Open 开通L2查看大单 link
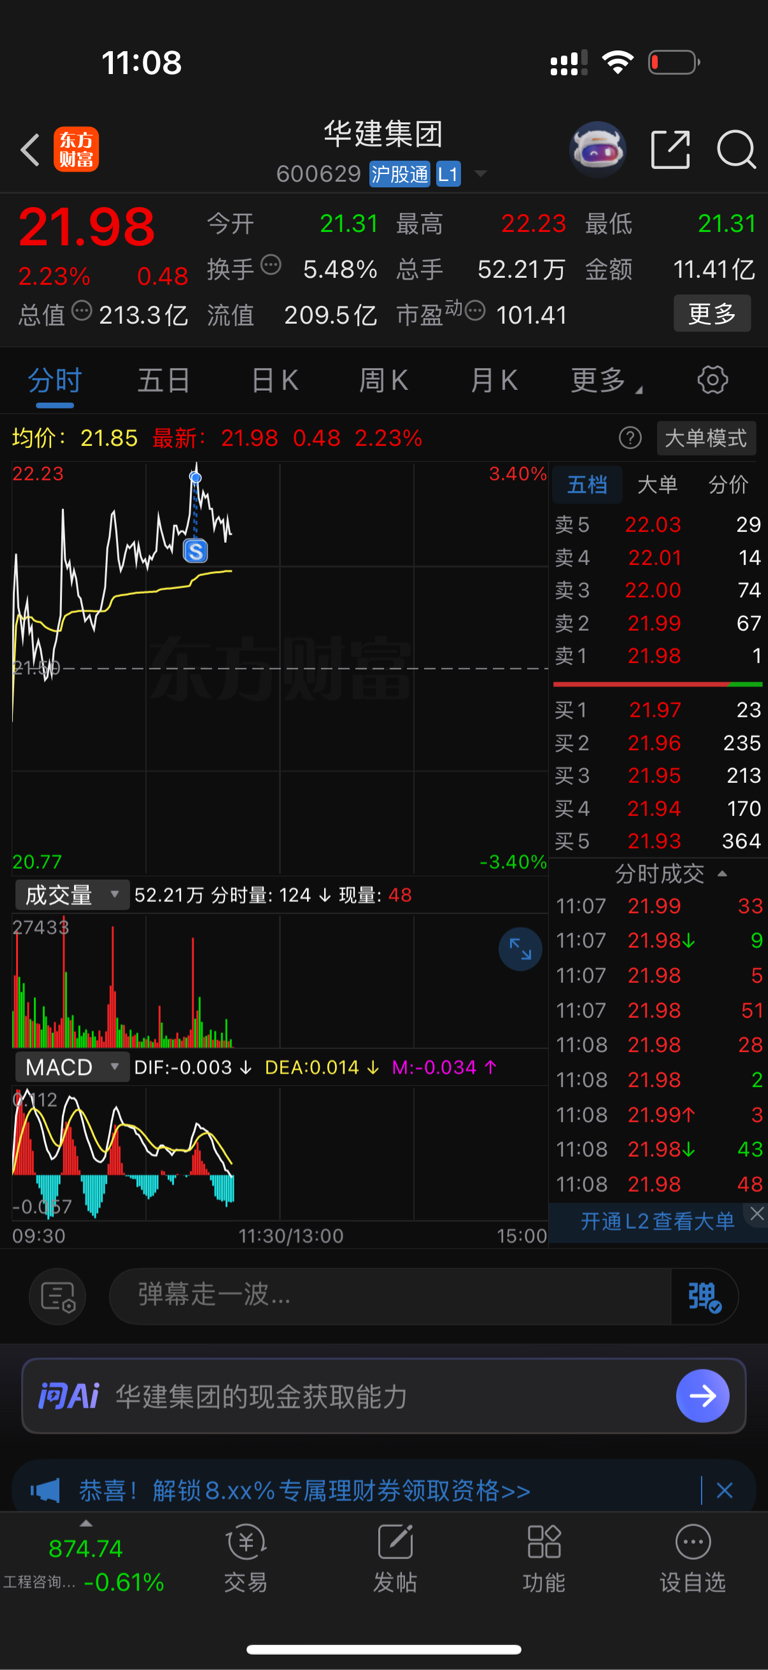The image size is (768, 1670). coord(657,1221)
